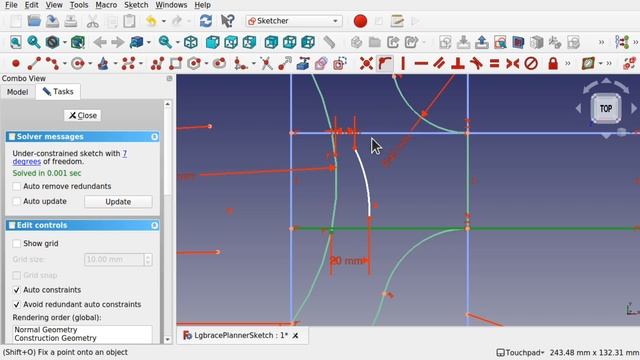Image resolution: width=640 pixels, height=360 pixels.
Task: Toggle construction geometry mode icon
Action: [340, 63]
